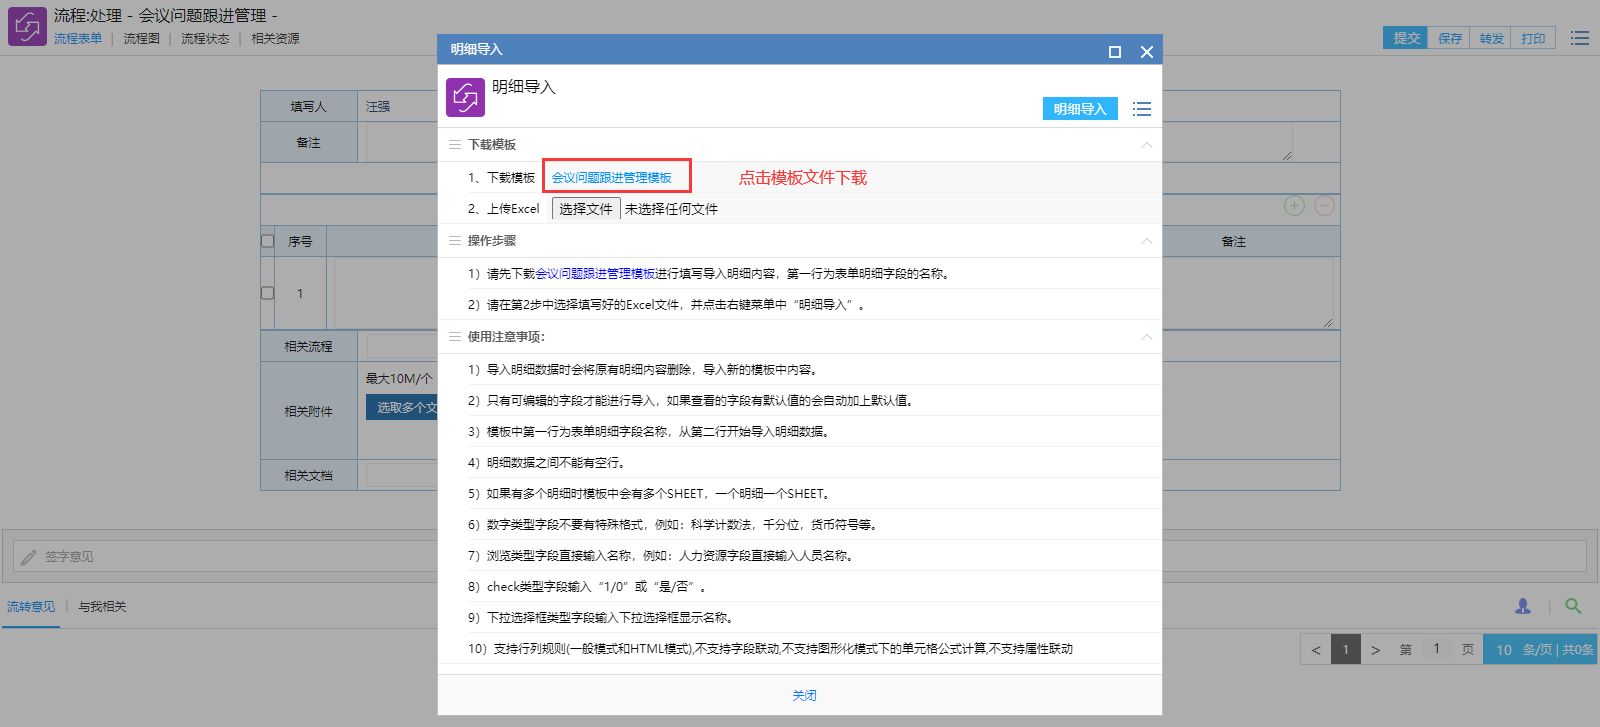Click the search magnifier icon at bottom right
The width and height of the screenshot is (1600, 727).
click(1573, 606)
